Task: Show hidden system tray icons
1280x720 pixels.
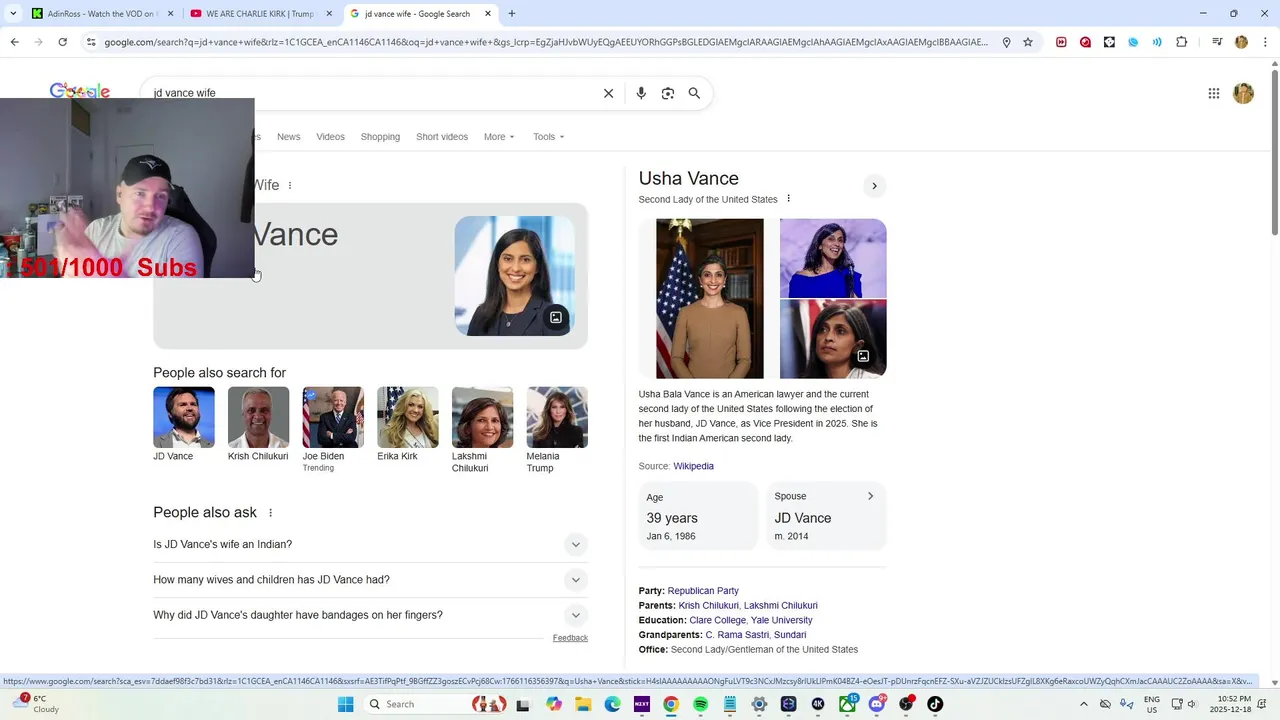Action: (x=1084, y=704)
